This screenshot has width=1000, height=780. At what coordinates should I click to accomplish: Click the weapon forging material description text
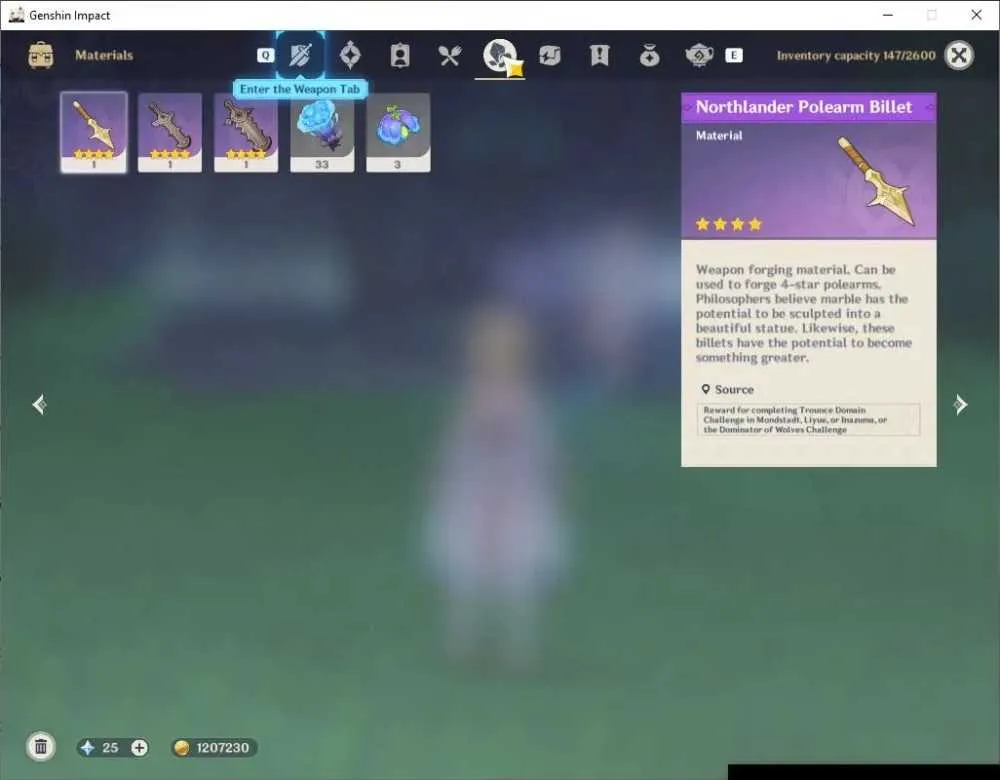pos(804,314)
